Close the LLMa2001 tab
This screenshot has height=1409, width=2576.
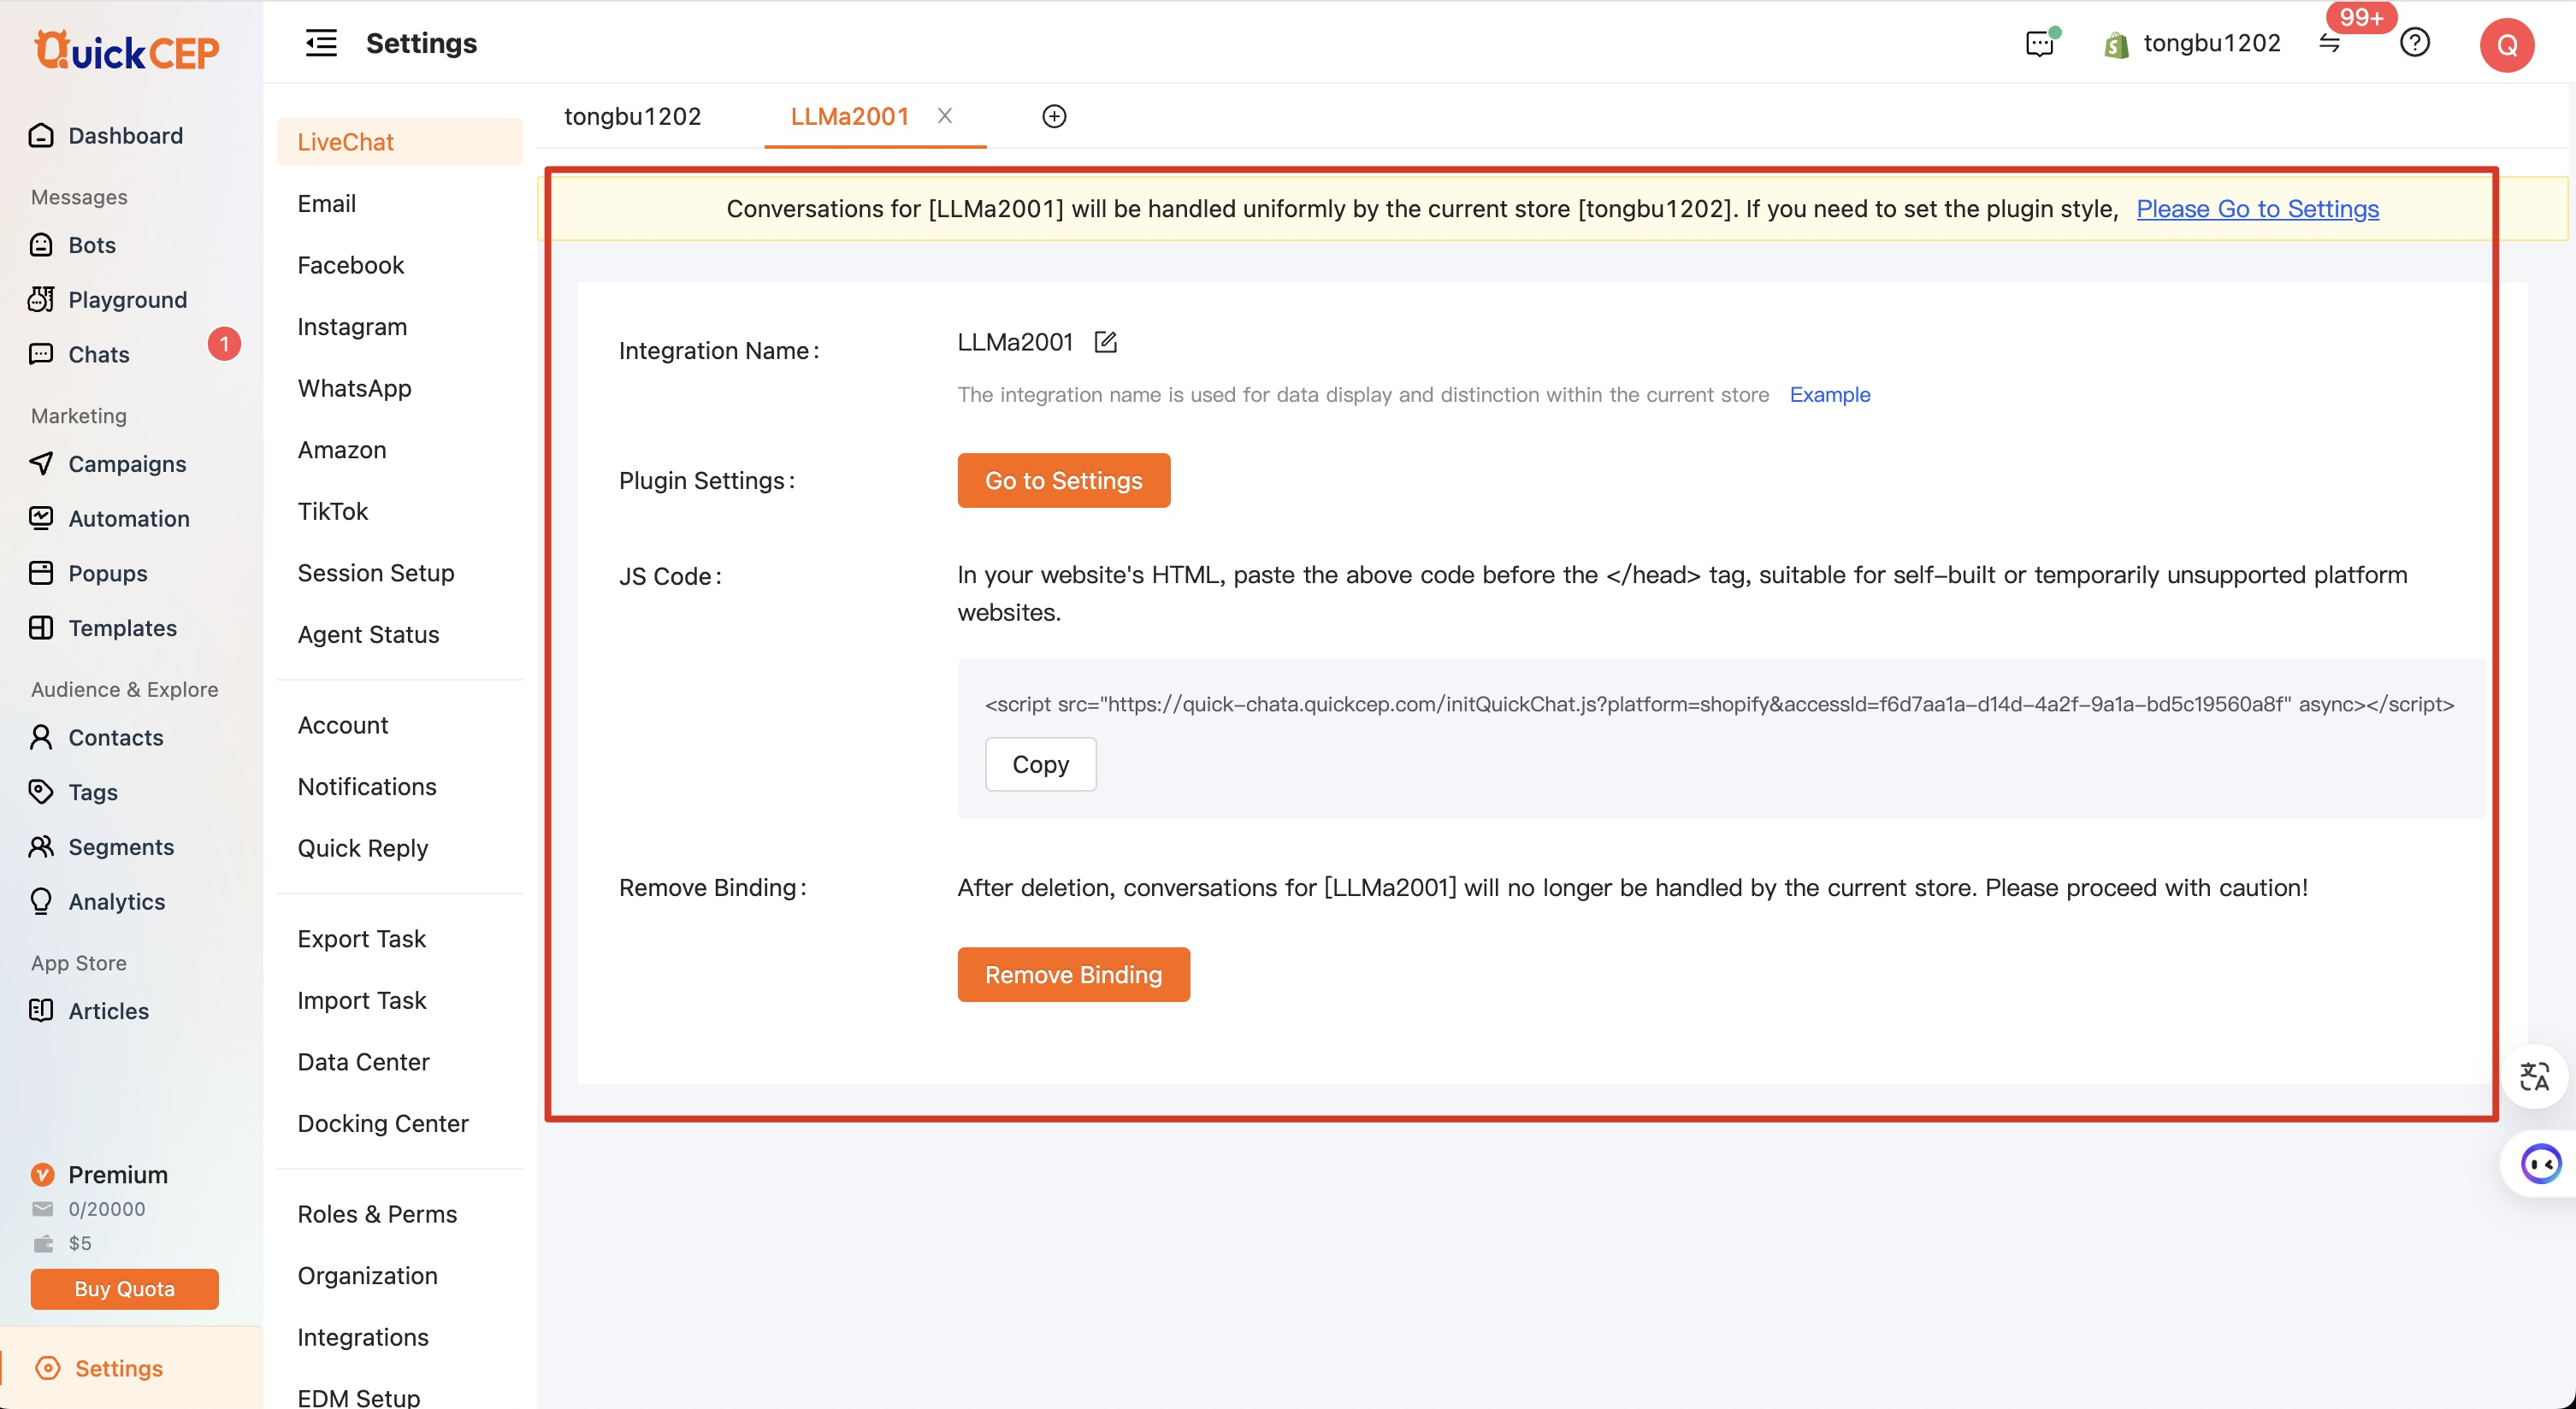(x=944, y=115)
